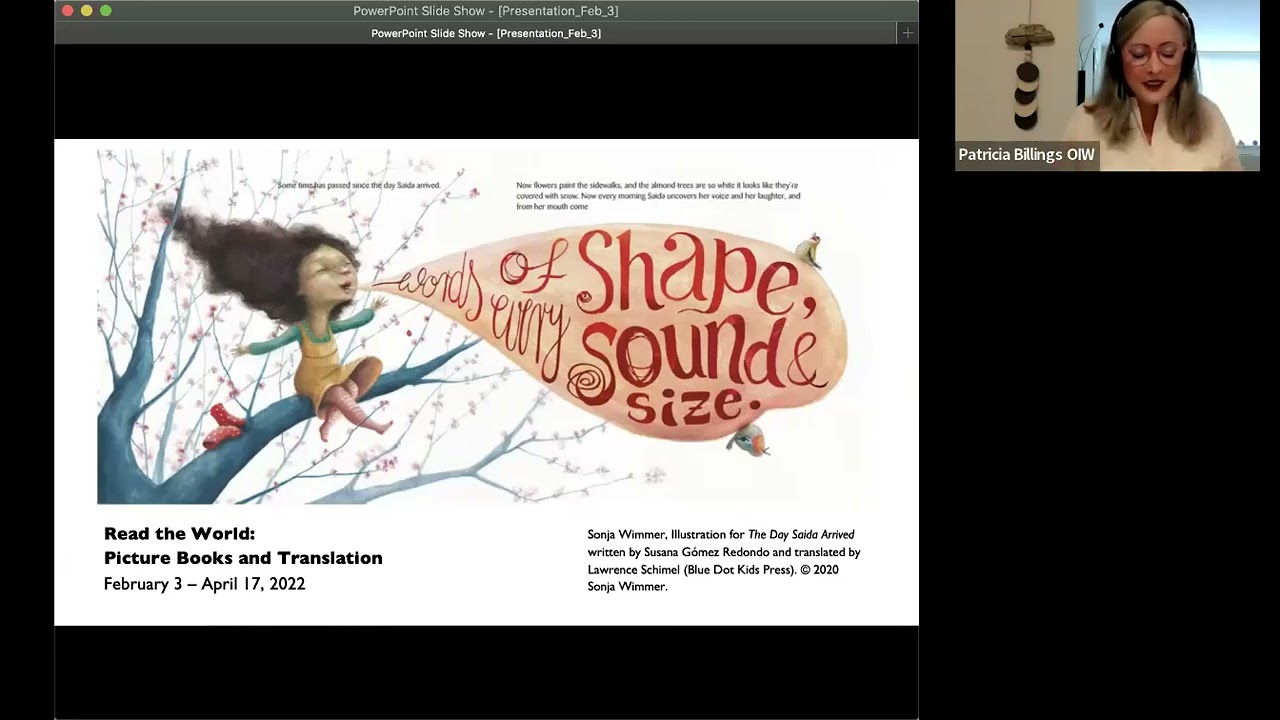This screenshot has width=1280, height=720.
Task: Click the 'February 3 – April 17, 2022' date
Action: click(204, 584)
